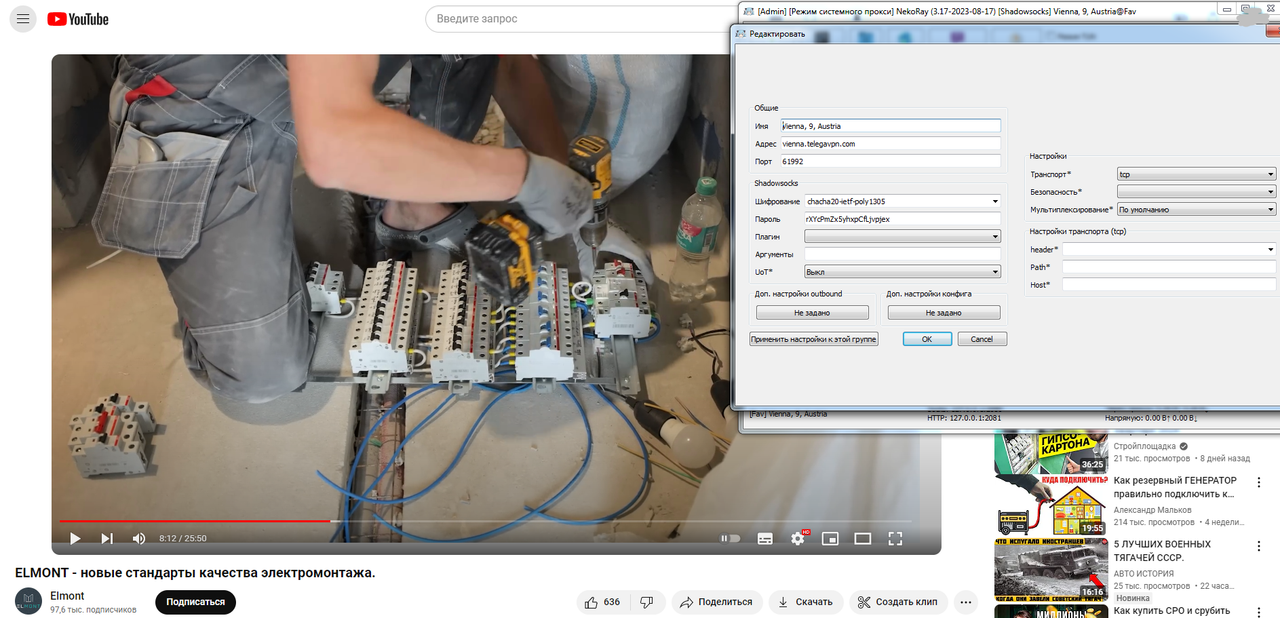The height and width of the screenshot is (618, 1280).
Task: Click the Path input field
Action: (1170, 267)
